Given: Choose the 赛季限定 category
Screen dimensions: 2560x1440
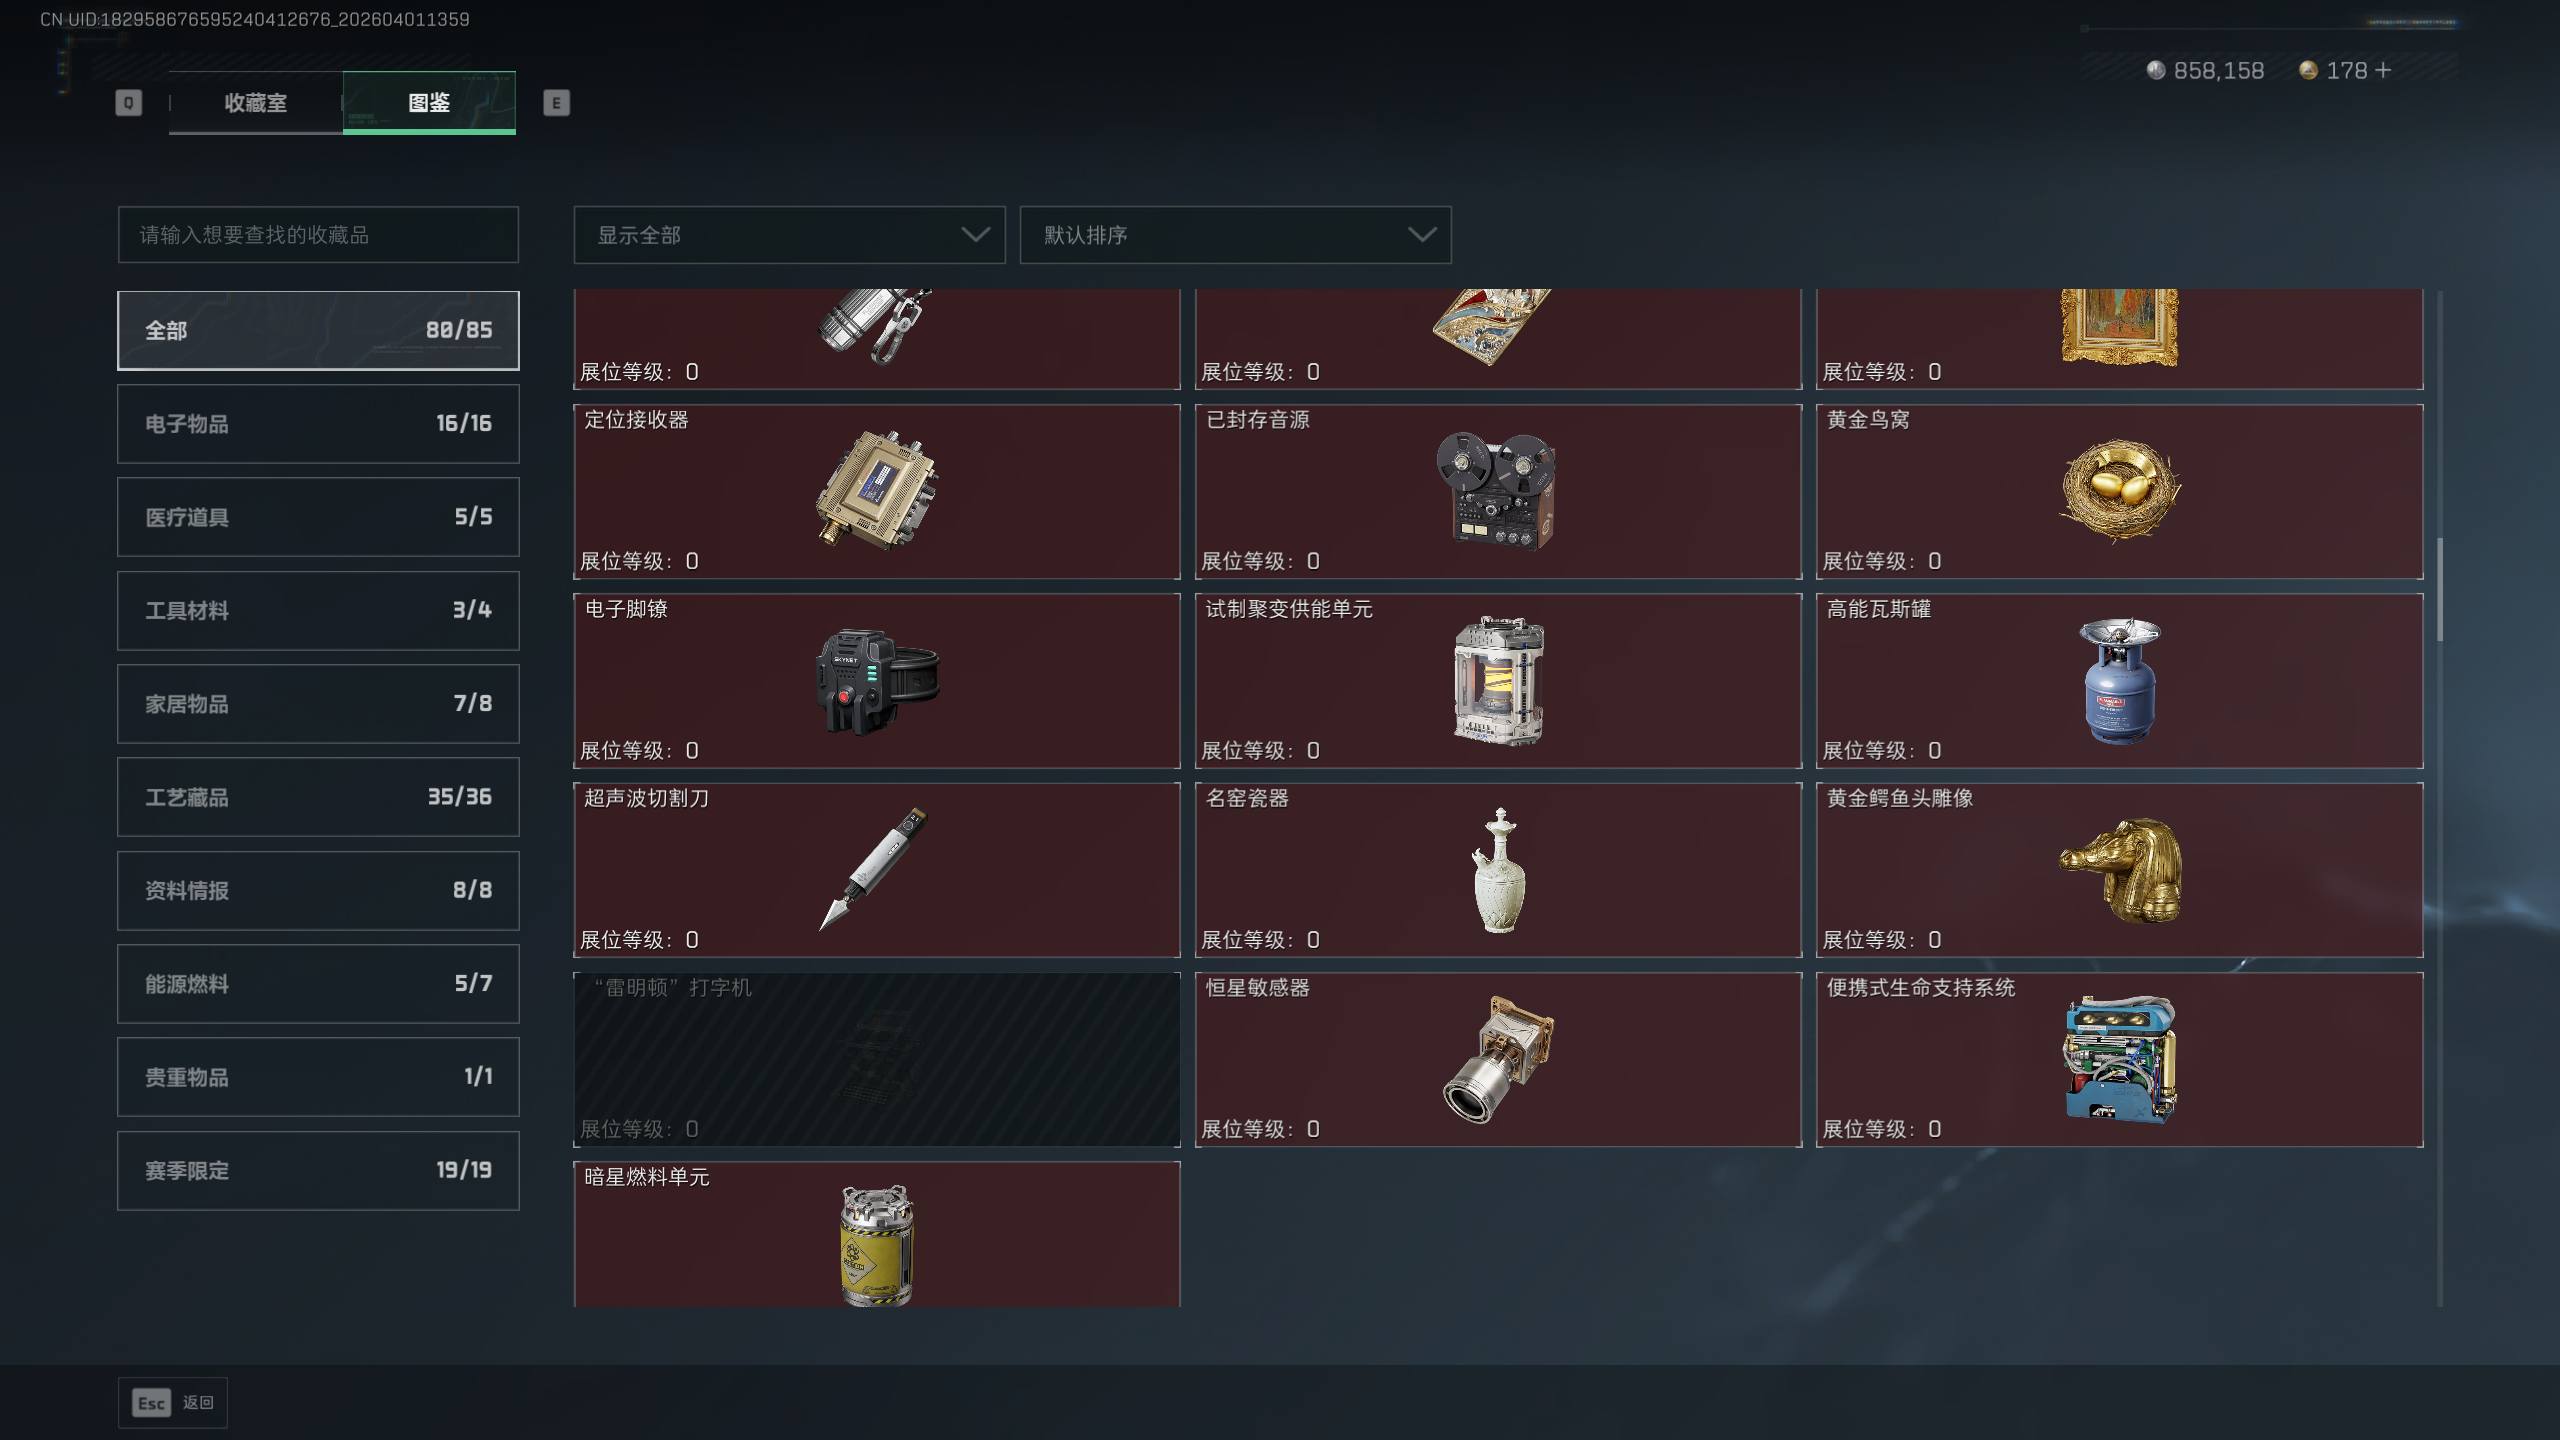Looking at the screenshot, I should pos(318,1171).
